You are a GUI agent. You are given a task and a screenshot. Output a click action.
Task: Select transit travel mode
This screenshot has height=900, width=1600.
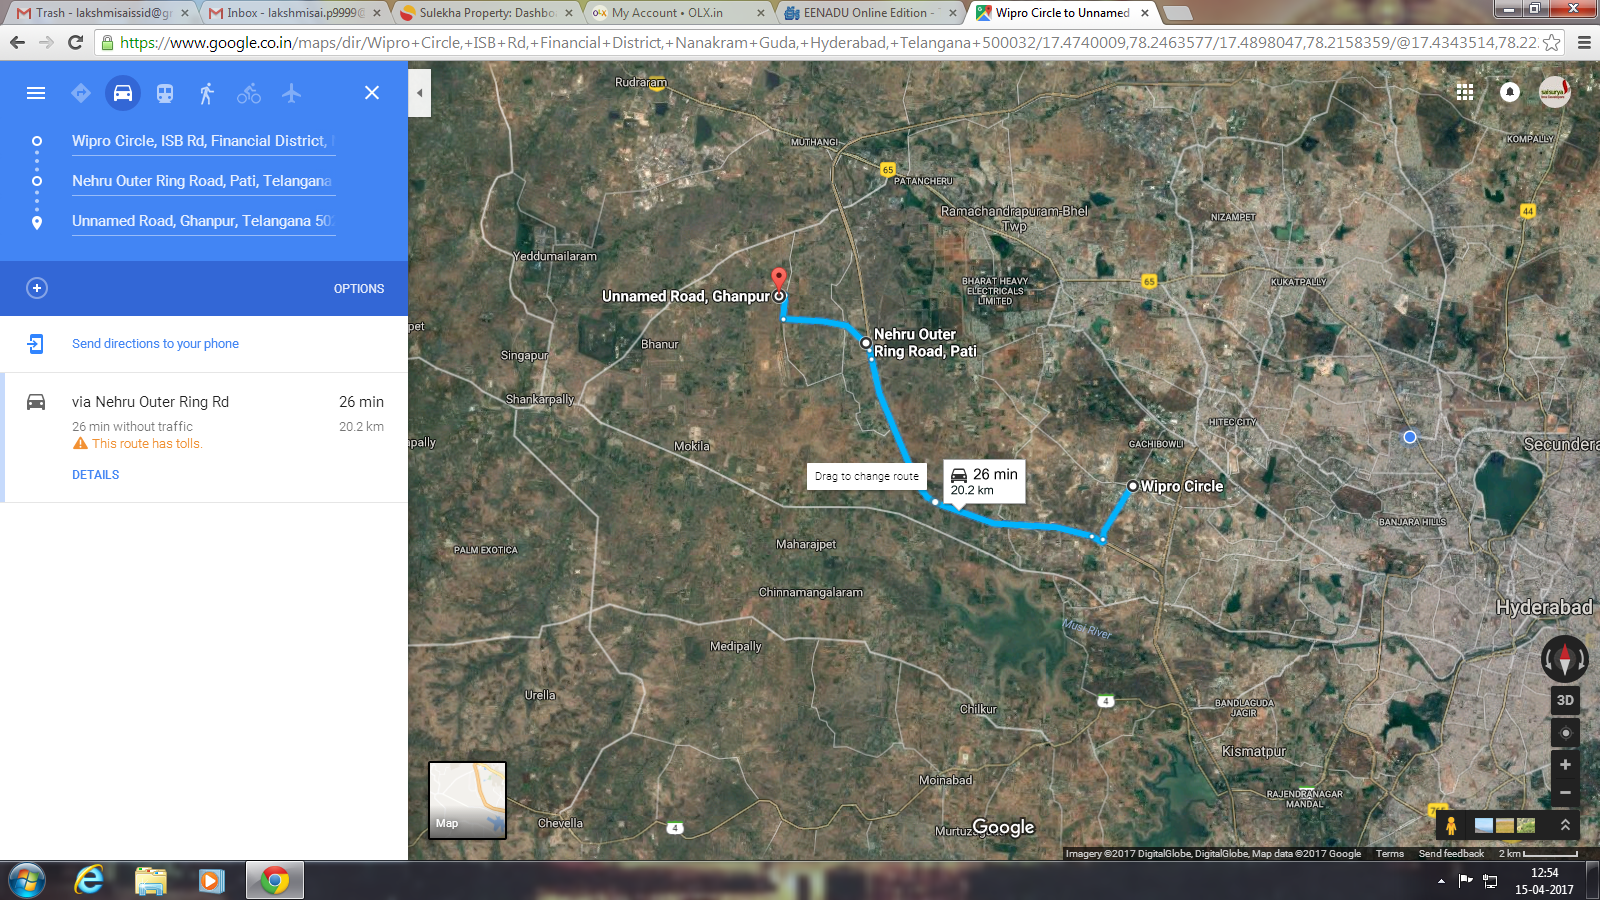165,93
